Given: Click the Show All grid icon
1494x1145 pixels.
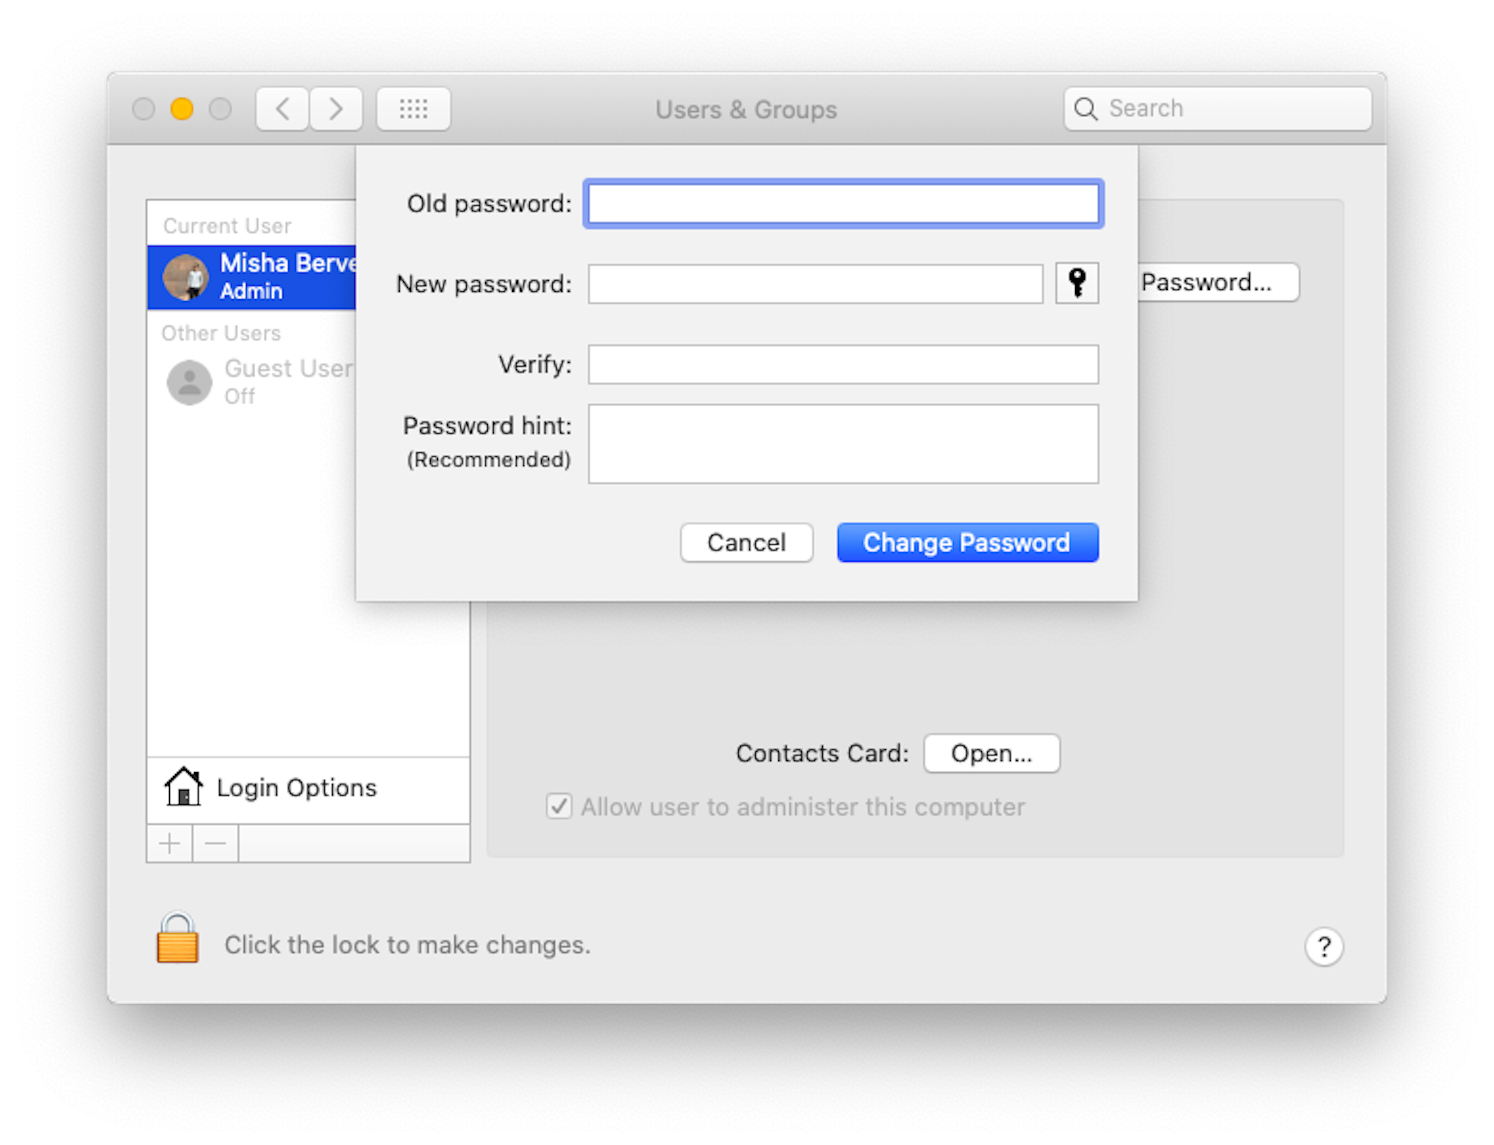Looking at the screenshot, I should click(413, 108).
